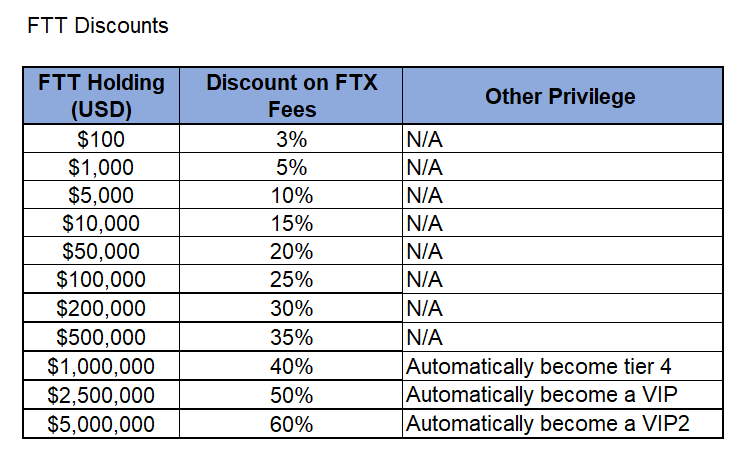Select the $100,000 holding cell
This screenshot has width=735, height=450.
click(x=101, y=279)
